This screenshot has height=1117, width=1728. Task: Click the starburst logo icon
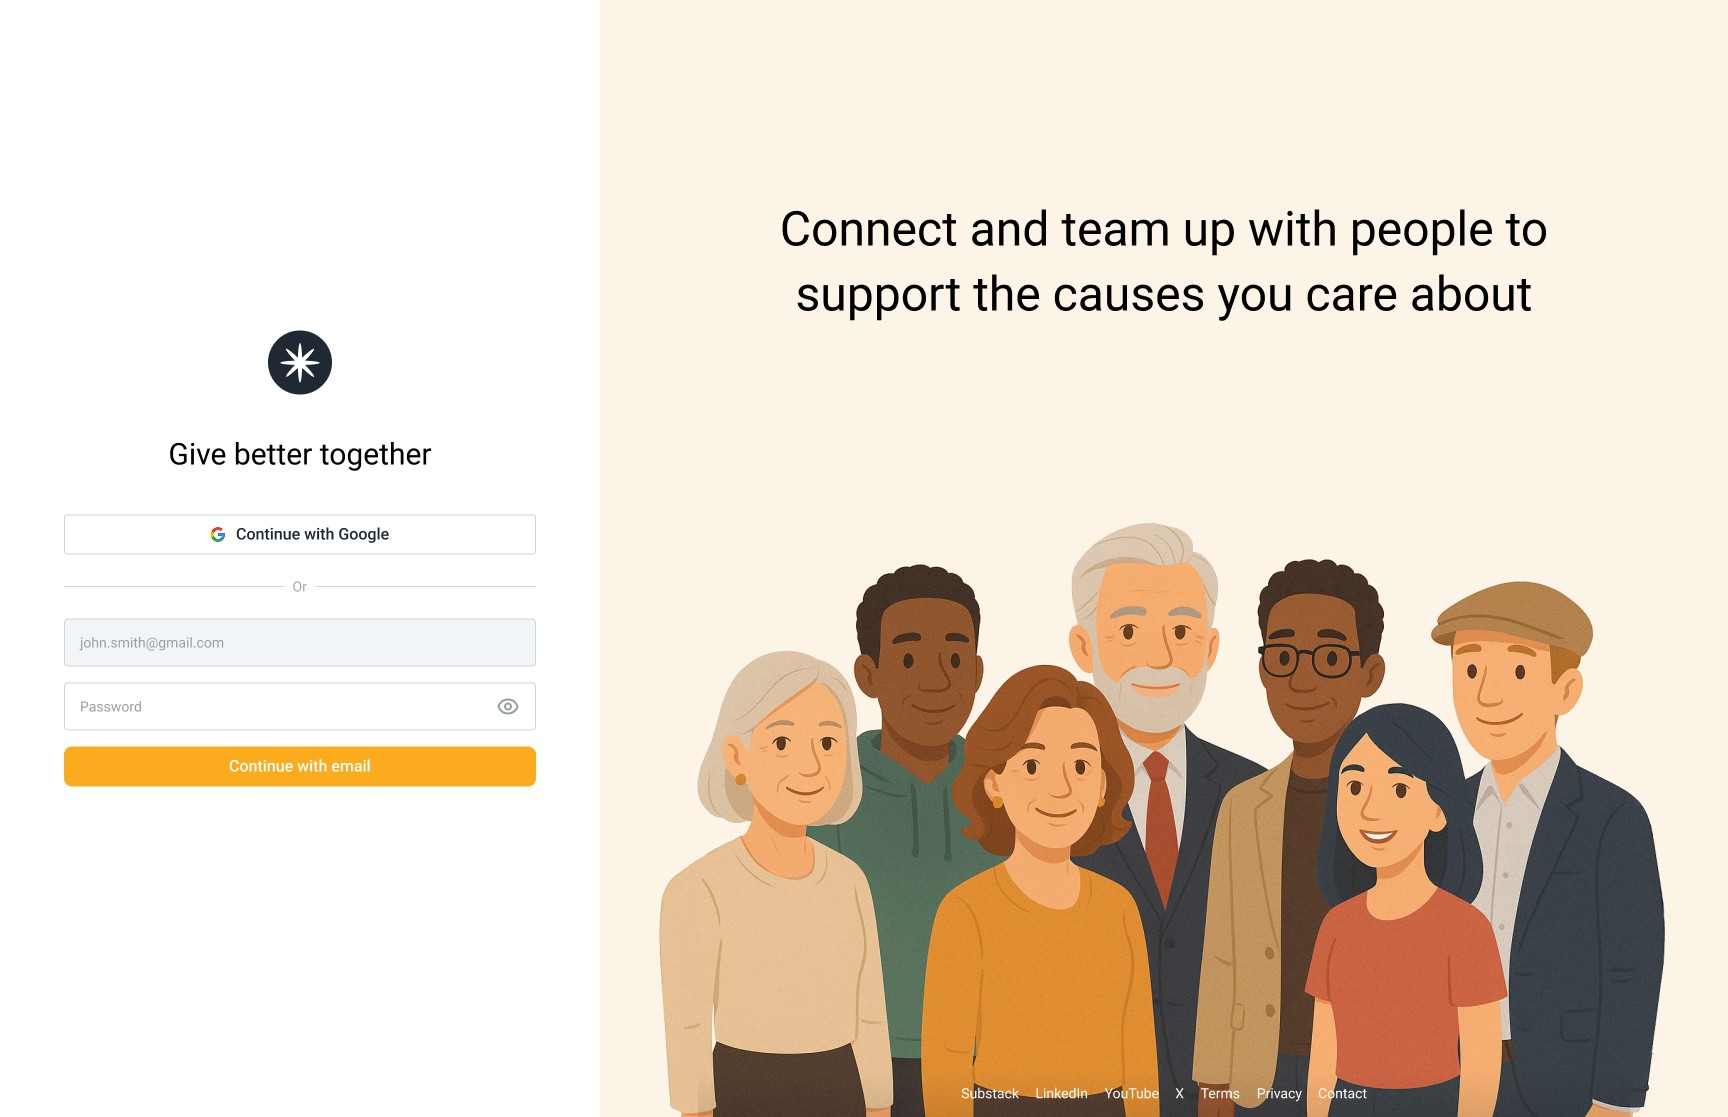(x=300, y=363)
